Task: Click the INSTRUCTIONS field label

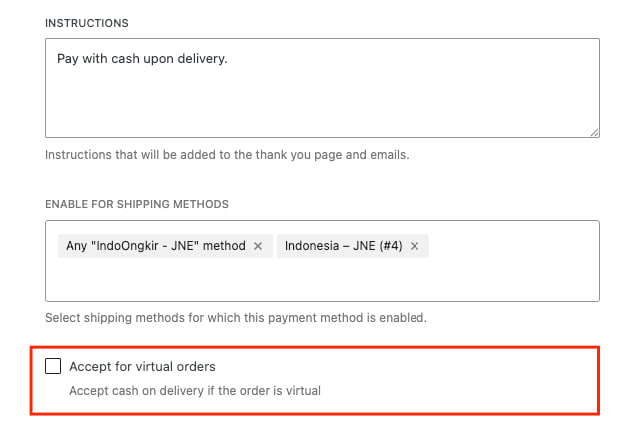Action: [x=86, y=22]
